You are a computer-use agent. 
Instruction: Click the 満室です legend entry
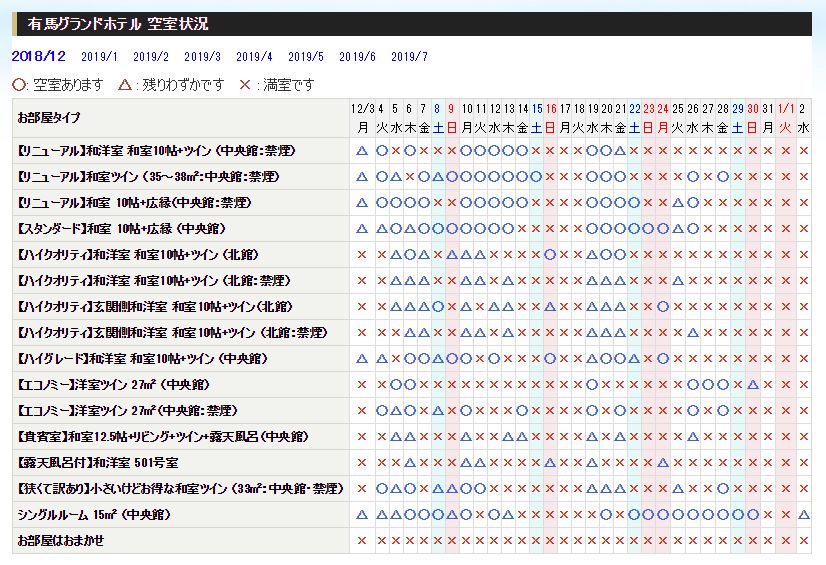point(277,85)
